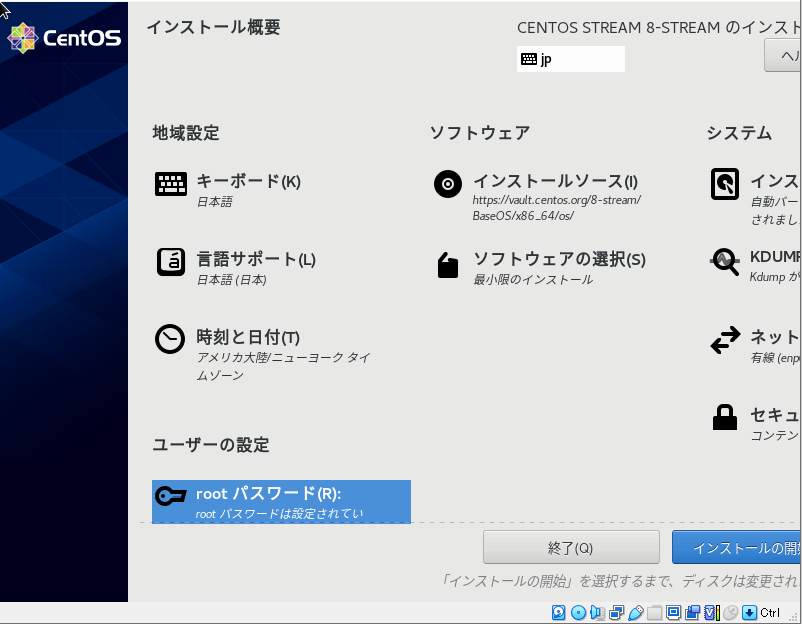Click the vault.centos.org source URL text
Screen dimensions: 802x624
click(x=556, y=208)
